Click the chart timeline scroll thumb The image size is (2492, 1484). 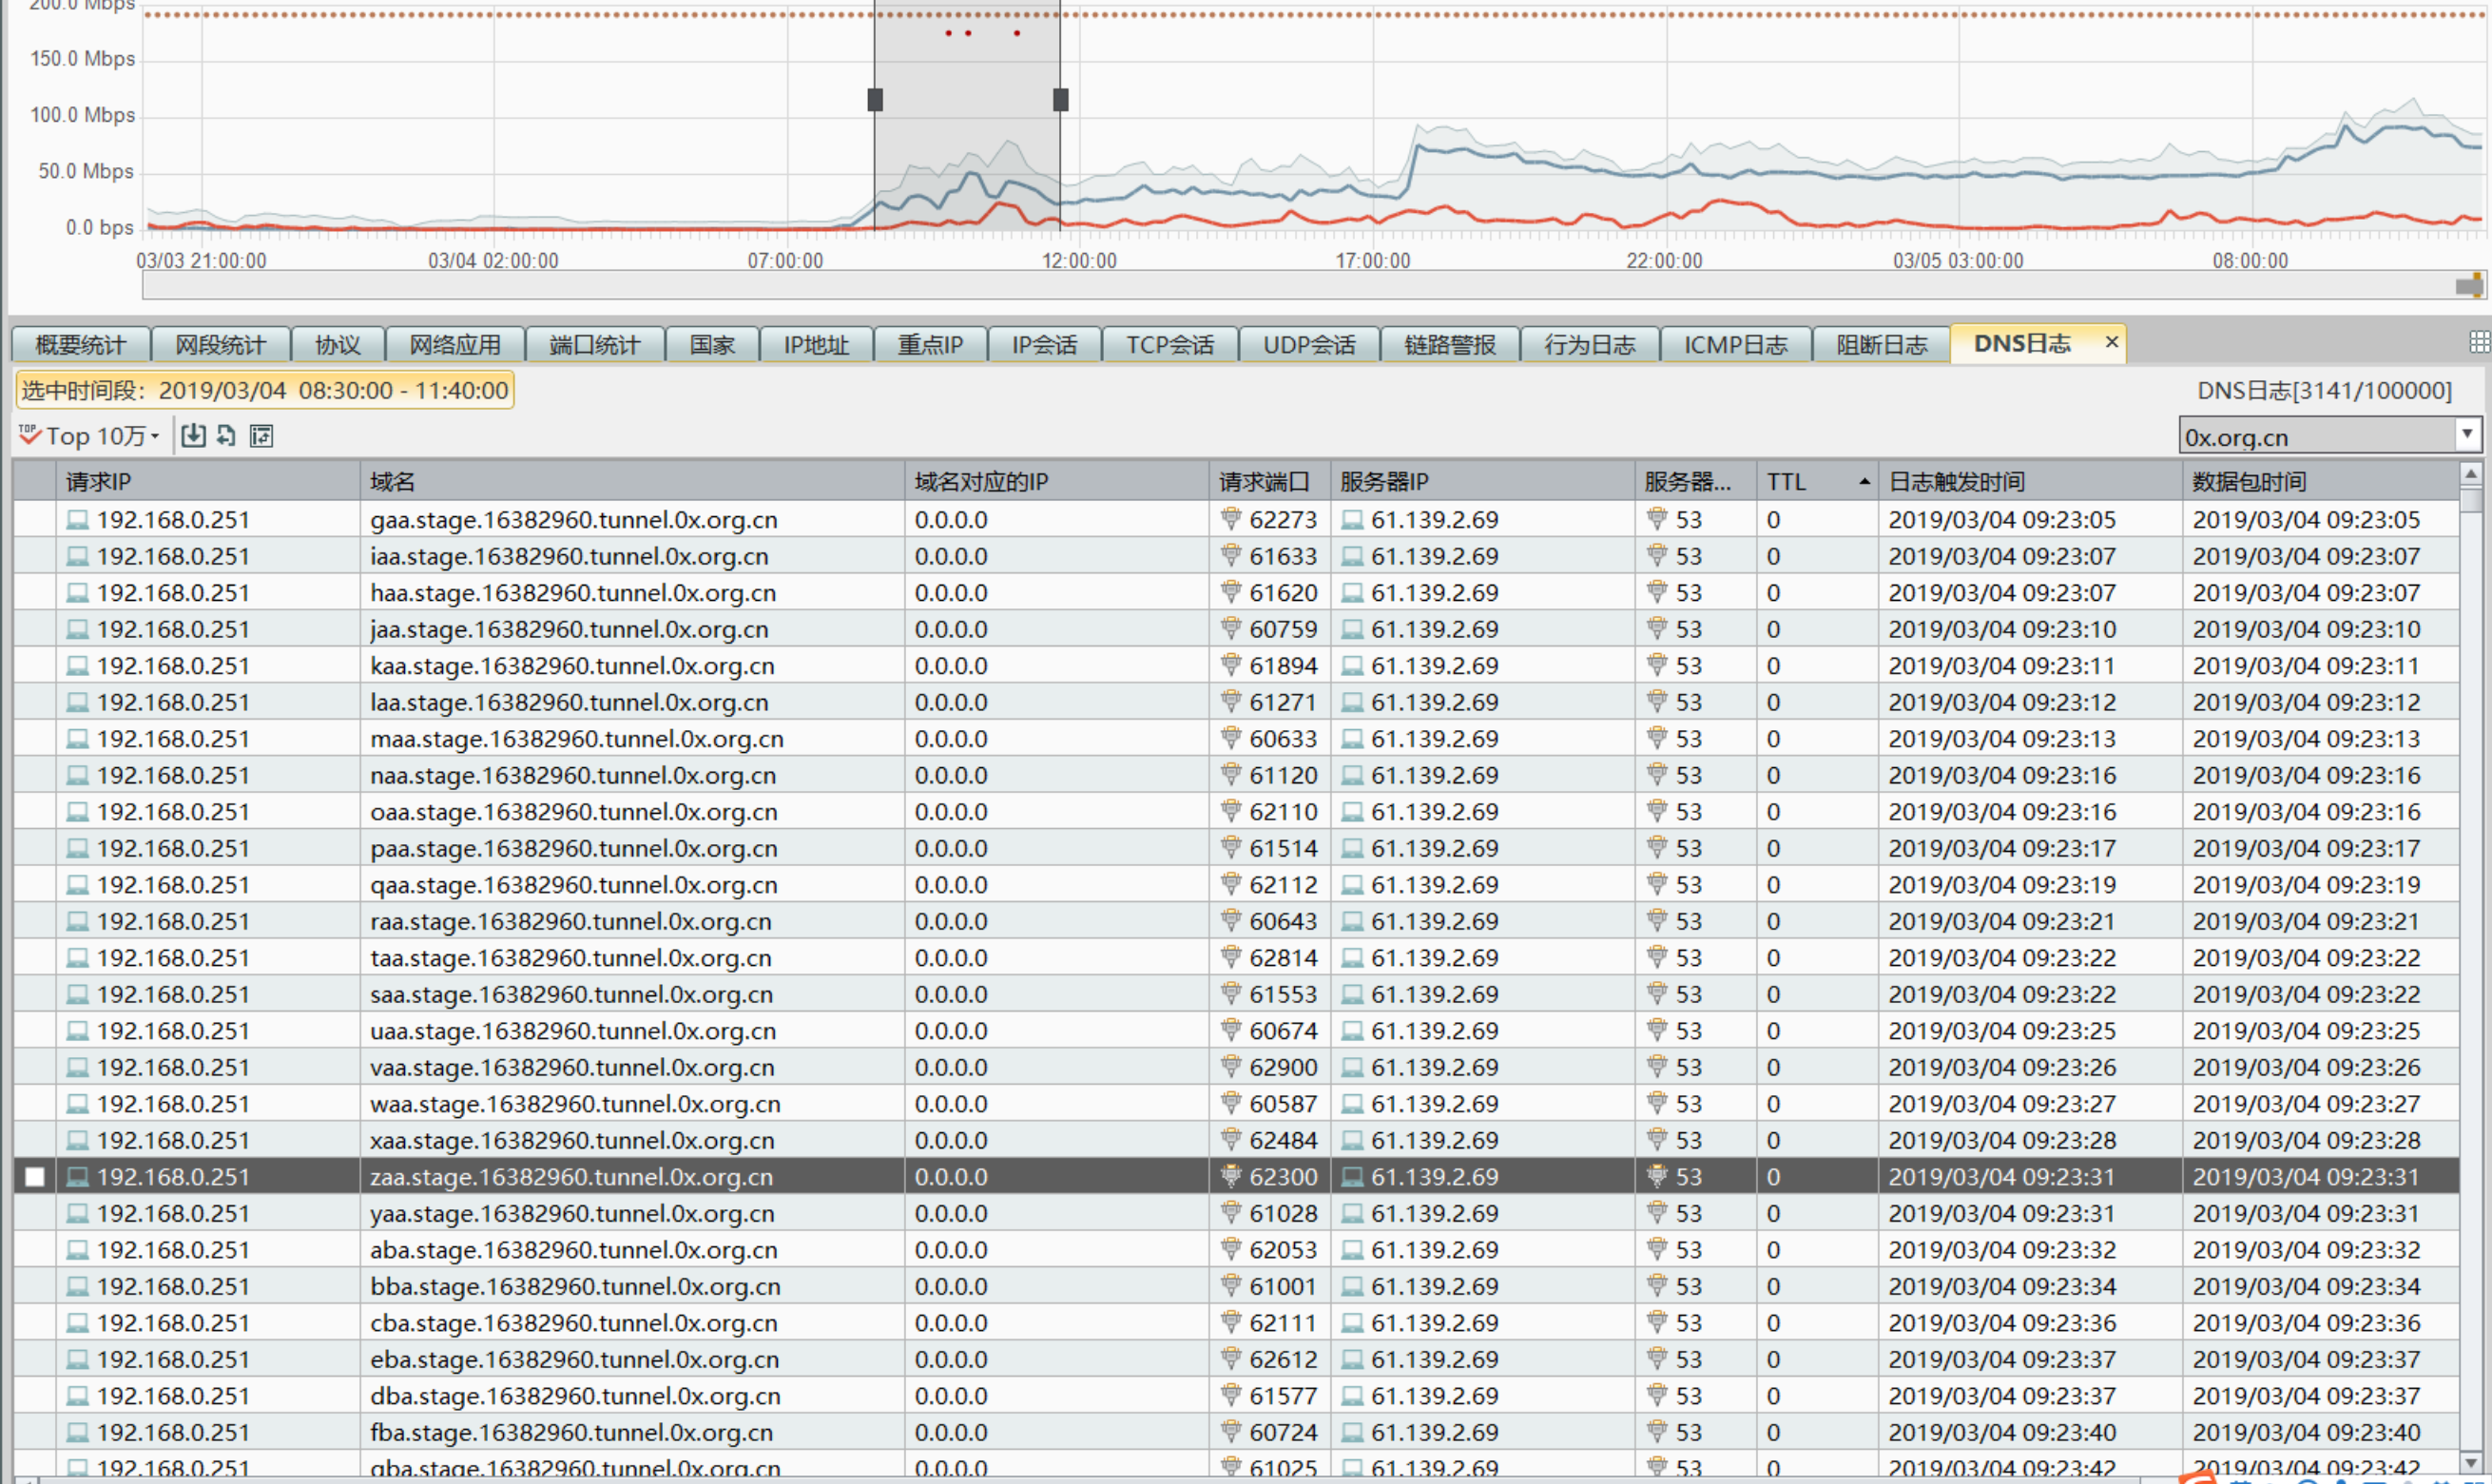(x=2469, y=286)
